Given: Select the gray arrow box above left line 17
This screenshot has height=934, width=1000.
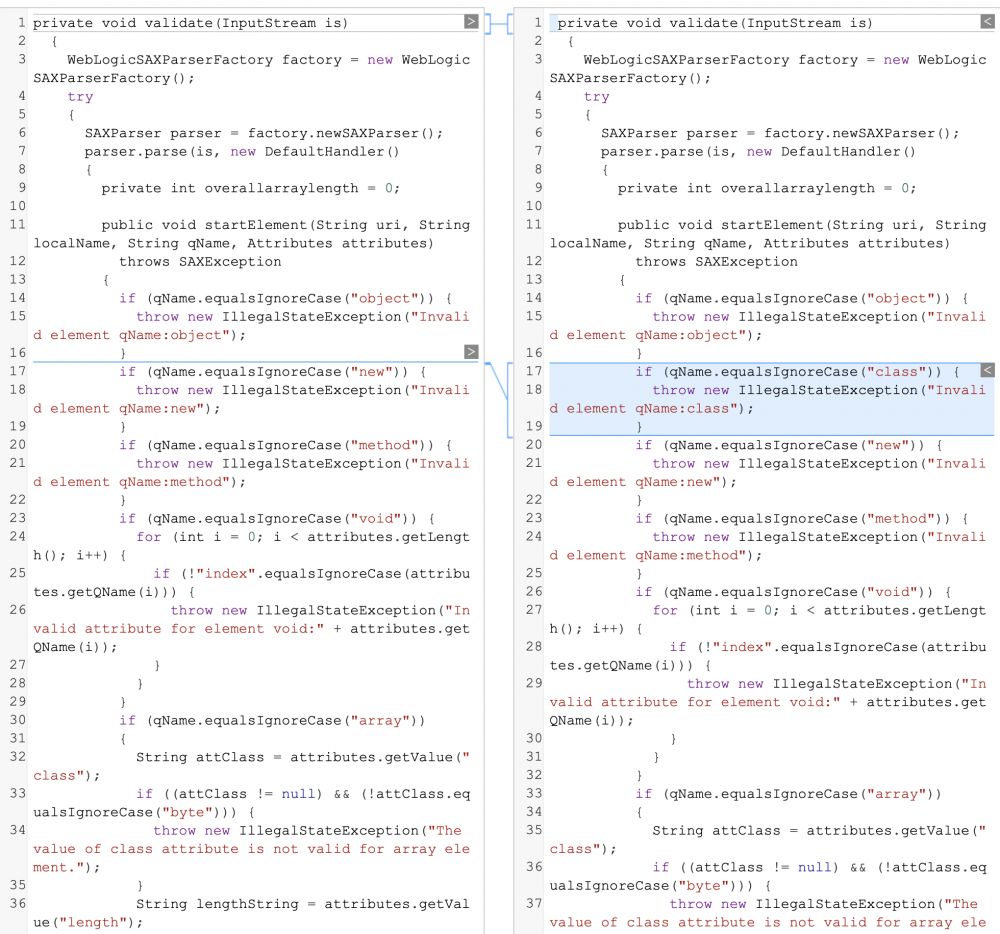Looking at the screenshot, I should pyautogui.click(x=470, y=352).
